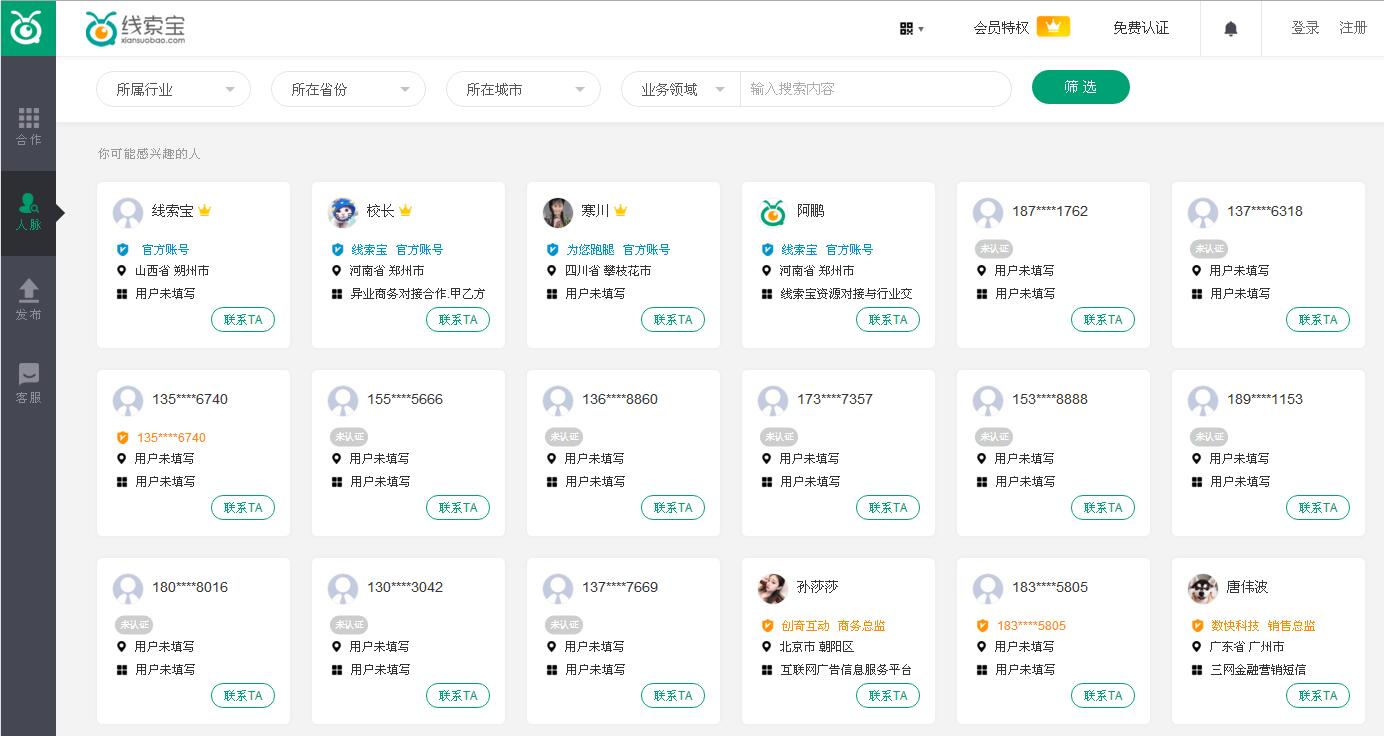This screenshot has height=736, width=1384.
Task: Click the 未认证 tag on 135****6740 card
Action: [135, 437]
